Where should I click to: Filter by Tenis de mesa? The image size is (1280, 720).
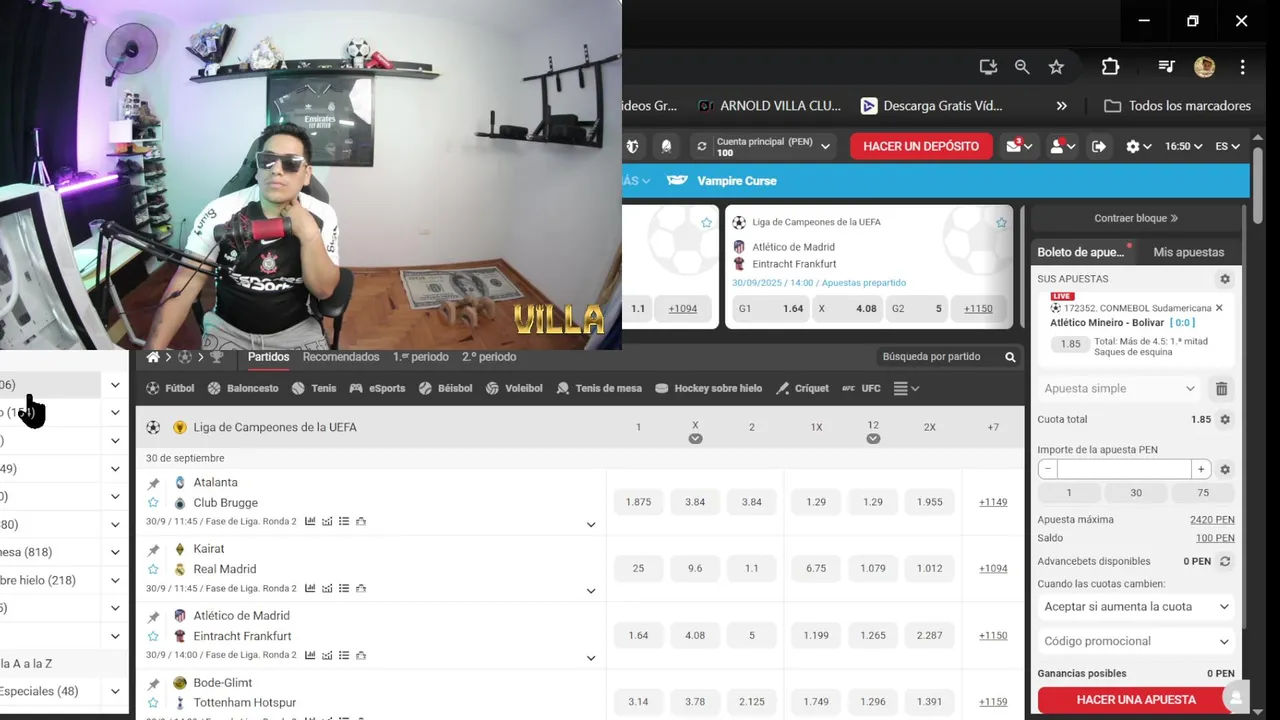598,388
